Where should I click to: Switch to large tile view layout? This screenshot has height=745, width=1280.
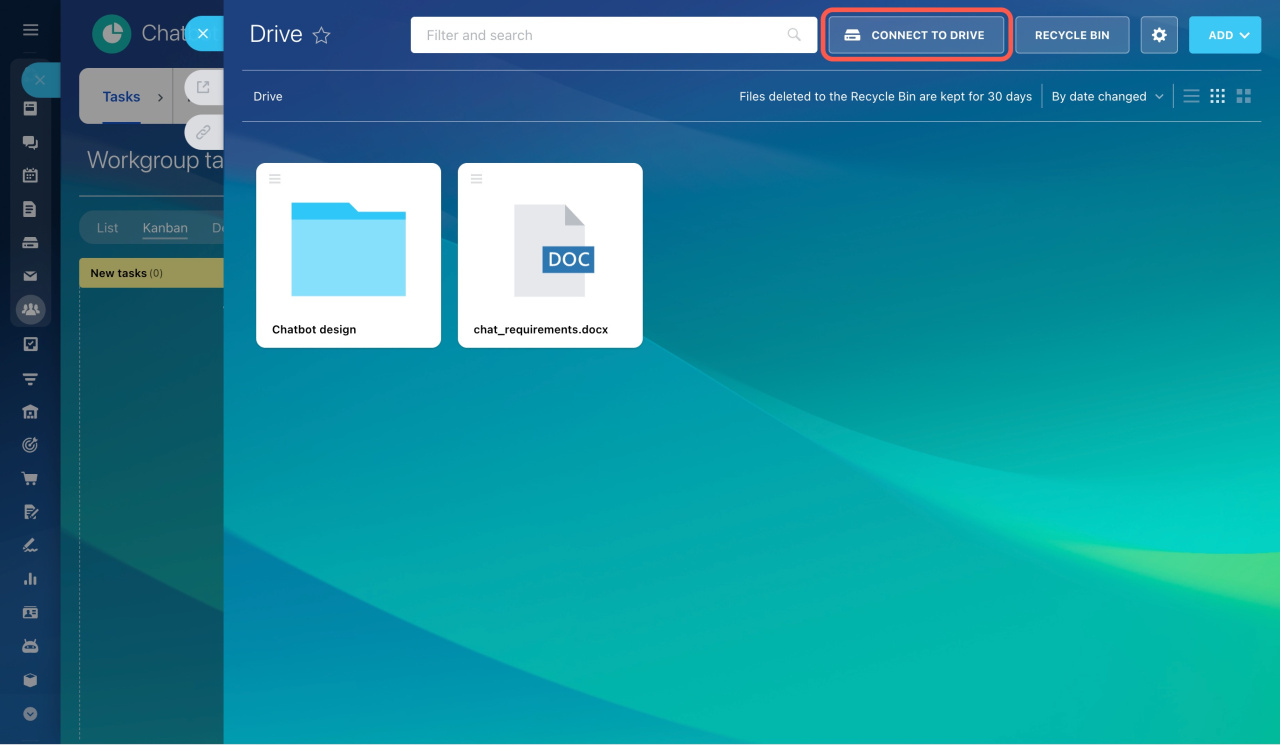[x=1244, y=96]
